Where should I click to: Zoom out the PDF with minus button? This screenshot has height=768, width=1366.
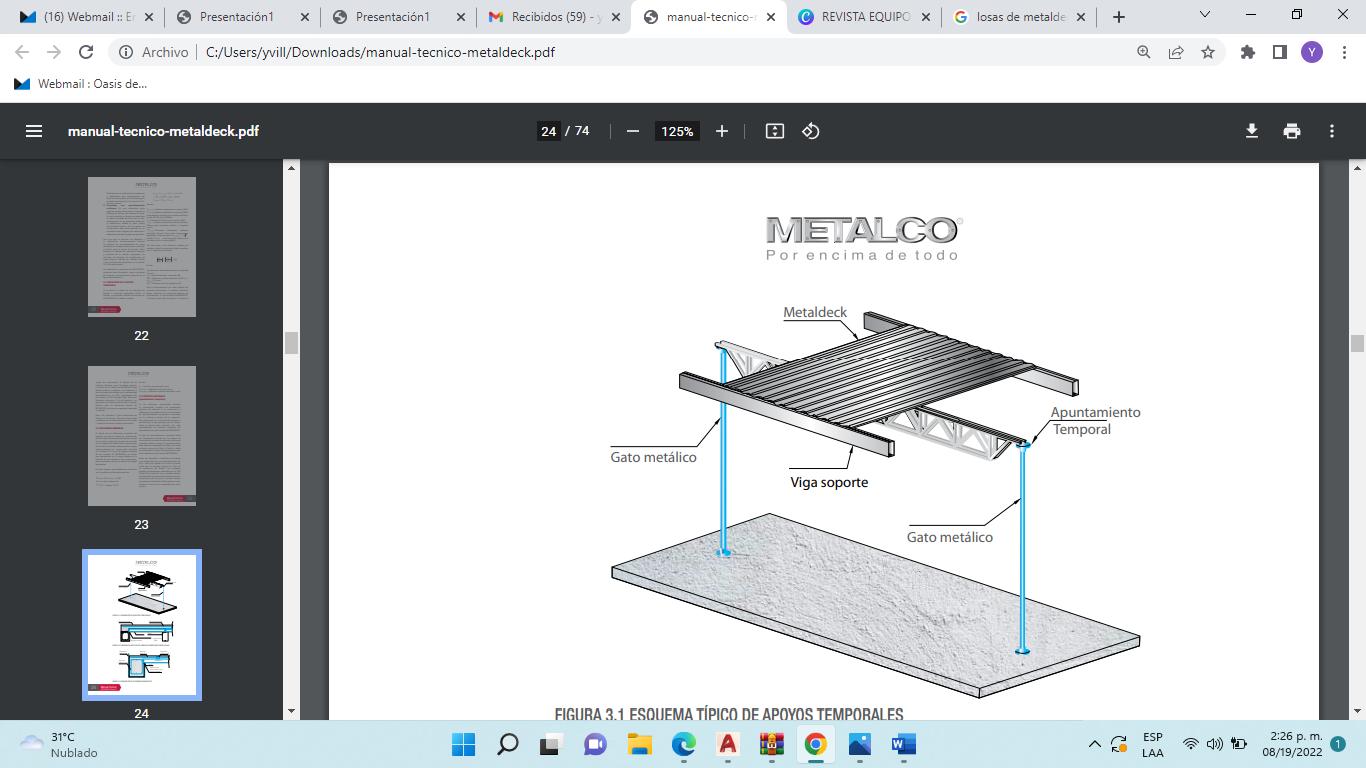(632, 131)
